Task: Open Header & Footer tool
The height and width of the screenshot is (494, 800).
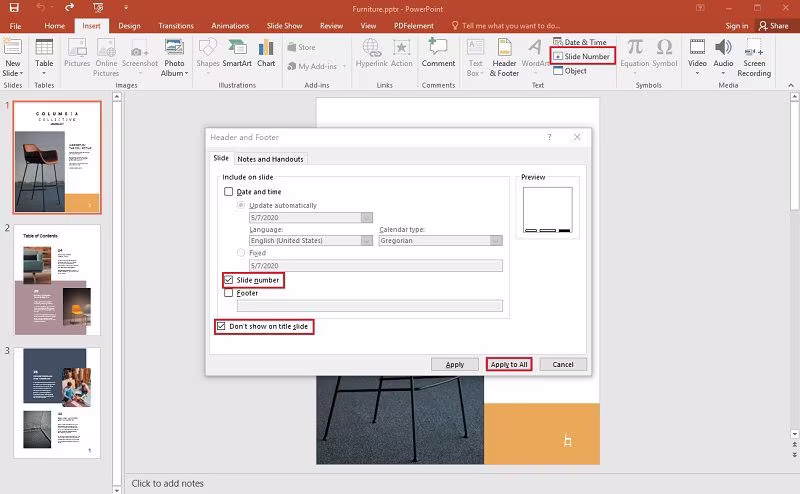Action: [x=504, y=57]
